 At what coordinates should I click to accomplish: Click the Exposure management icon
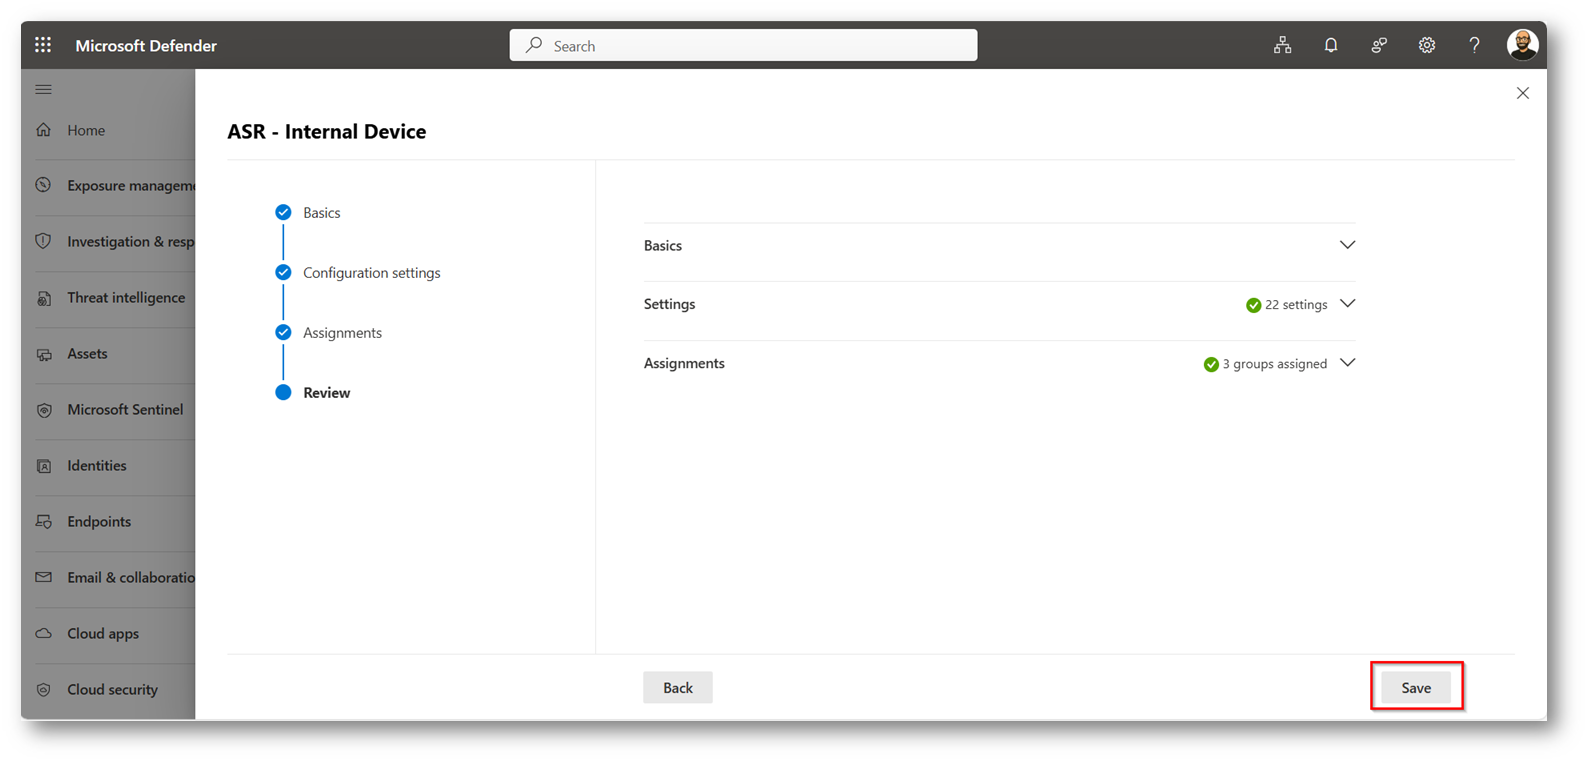pyautogui.click(x=43, y=185)
